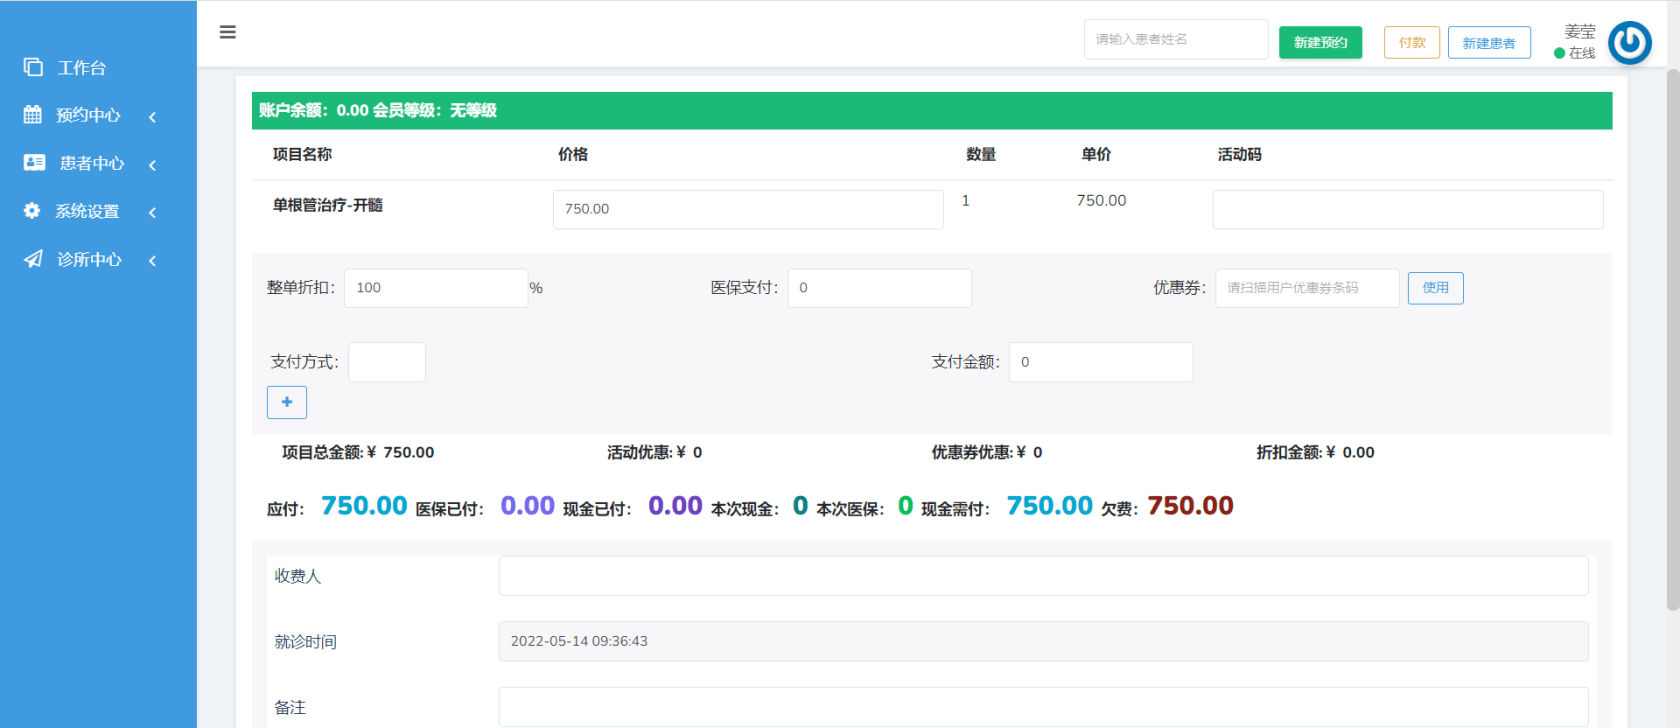Click the 医保已付 amount 0.00

coord(527,506)
